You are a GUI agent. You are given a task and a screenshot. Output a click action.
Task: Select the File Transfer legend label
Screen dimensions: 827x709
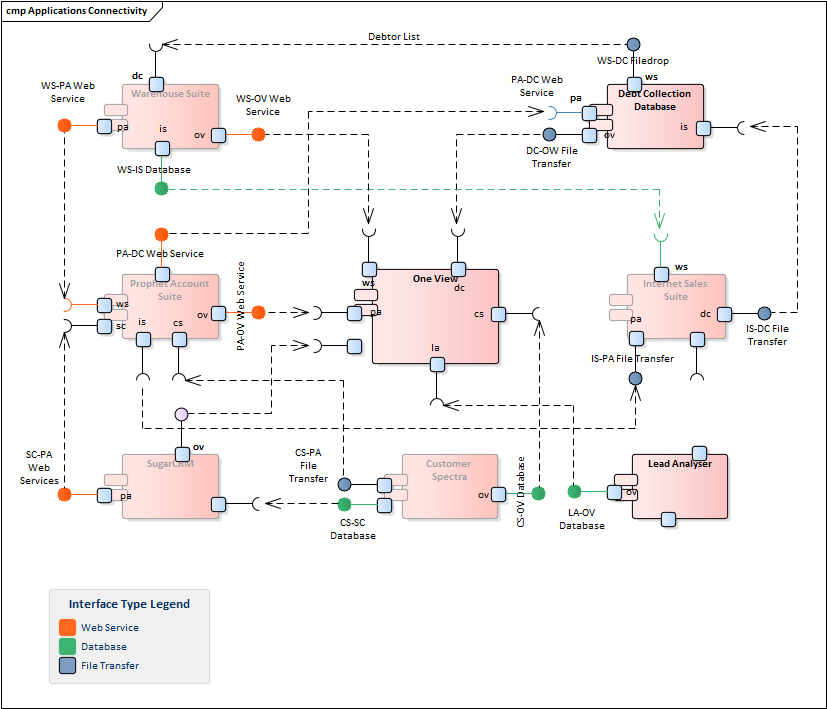point(110,665)
